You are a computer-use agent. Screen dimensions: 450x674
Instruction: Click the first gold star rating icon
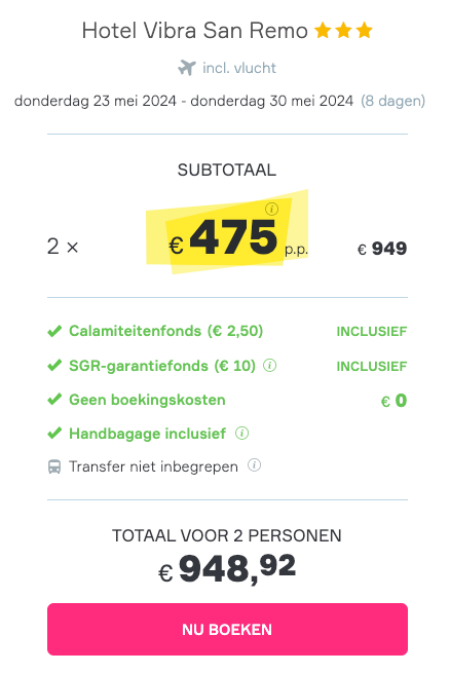point(322,31)
